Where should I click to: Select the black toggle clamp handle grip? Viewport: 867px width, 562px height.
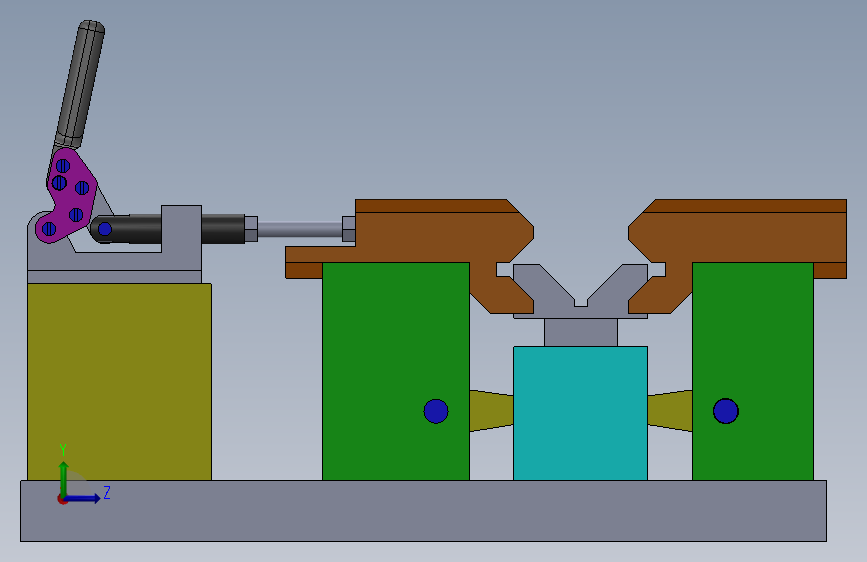pos(81,84)
